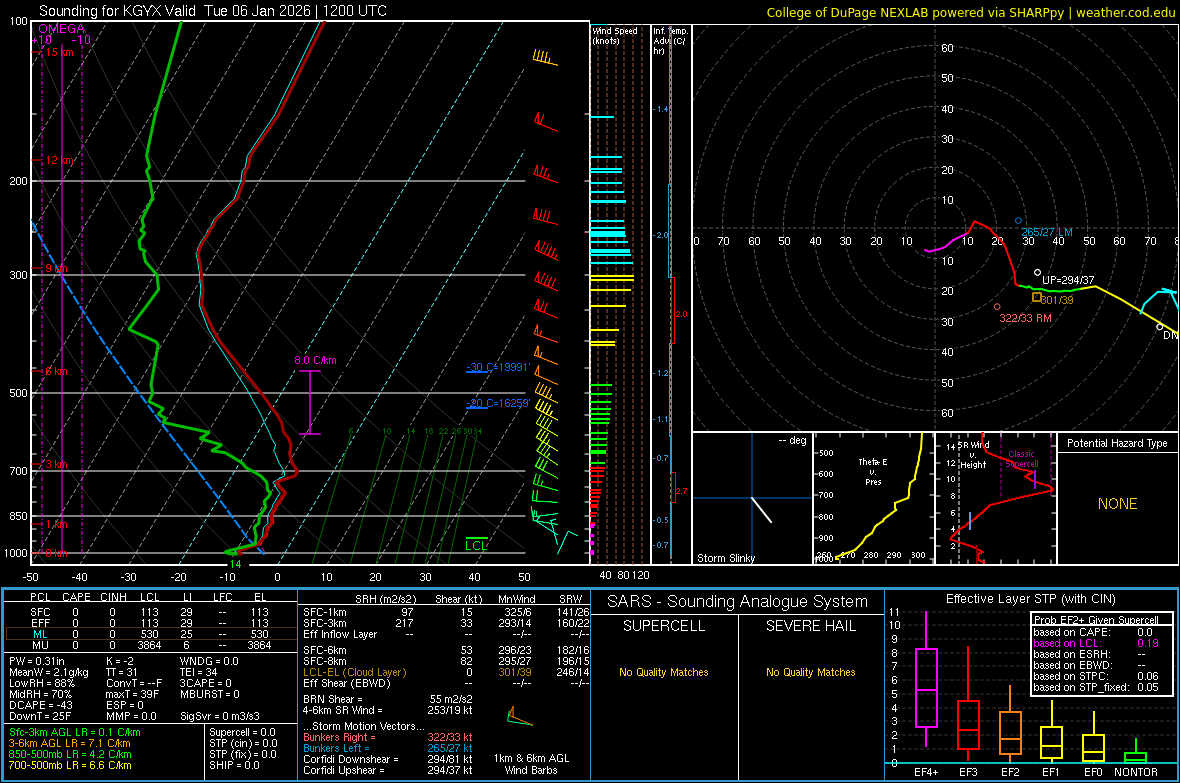This screenshot has width=1180, height=783.
Task: Click the 'EF2' axis label
Action: (1010, 772)
